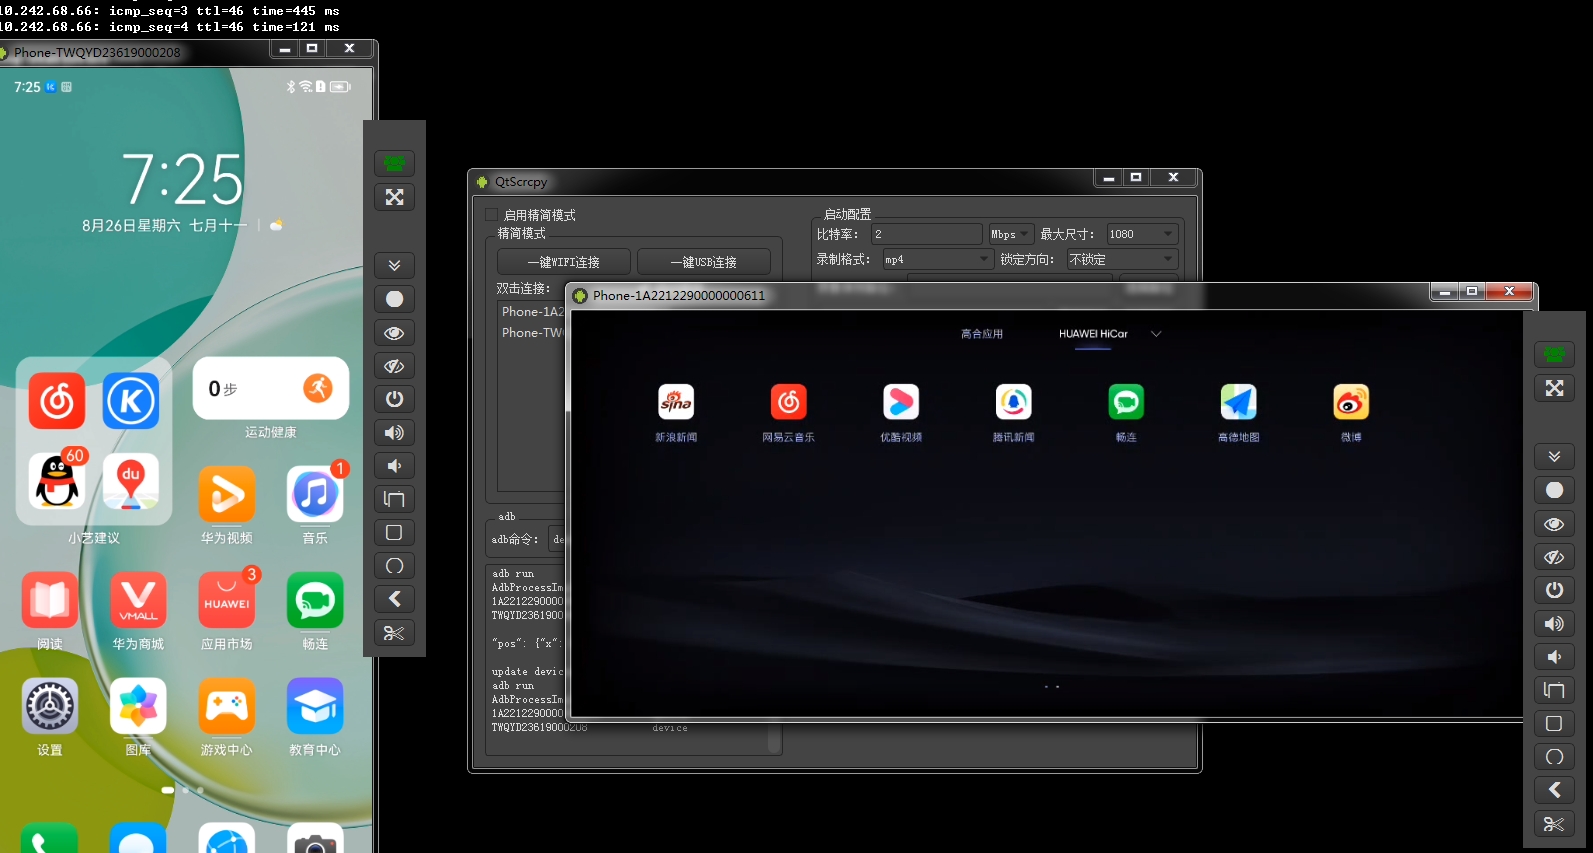Click the square menu icon in 1A22 phone toolbar
Viewport: 1593px width, 853px height.
(x=1554, y=723)
